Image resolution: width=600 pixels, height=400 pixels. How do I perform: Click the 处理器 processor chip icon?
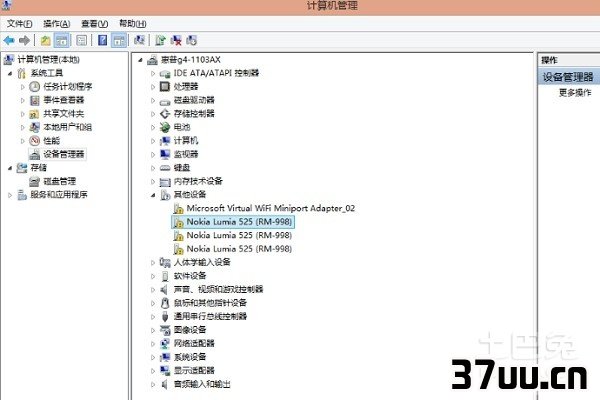coord(165,87)
